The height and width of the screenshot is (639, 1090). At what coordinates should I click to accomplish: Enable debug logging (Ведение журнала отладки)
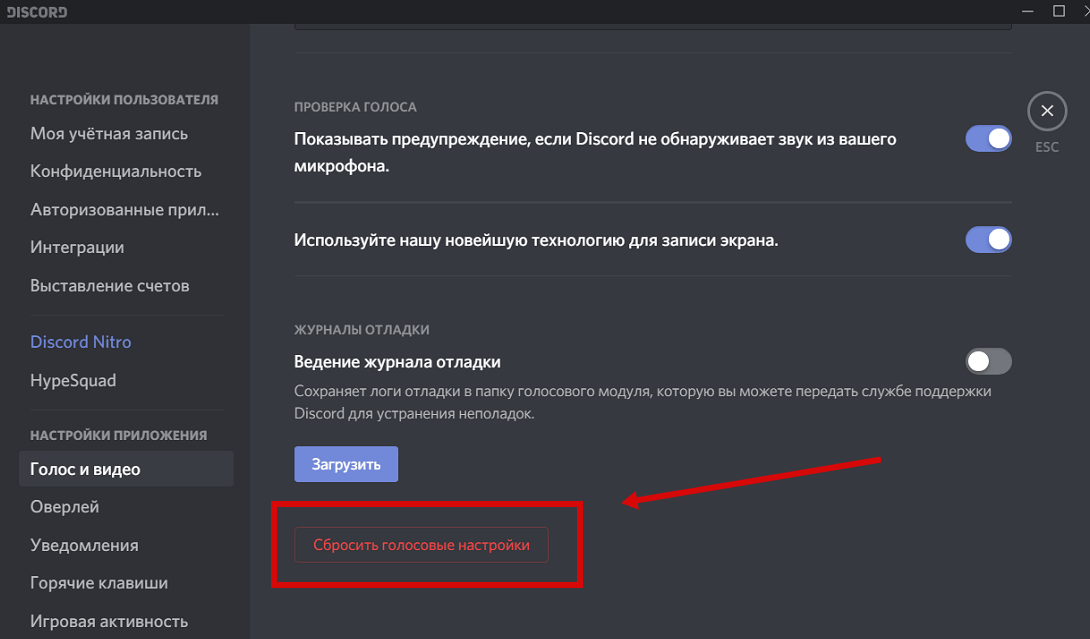tap(988, 361)
